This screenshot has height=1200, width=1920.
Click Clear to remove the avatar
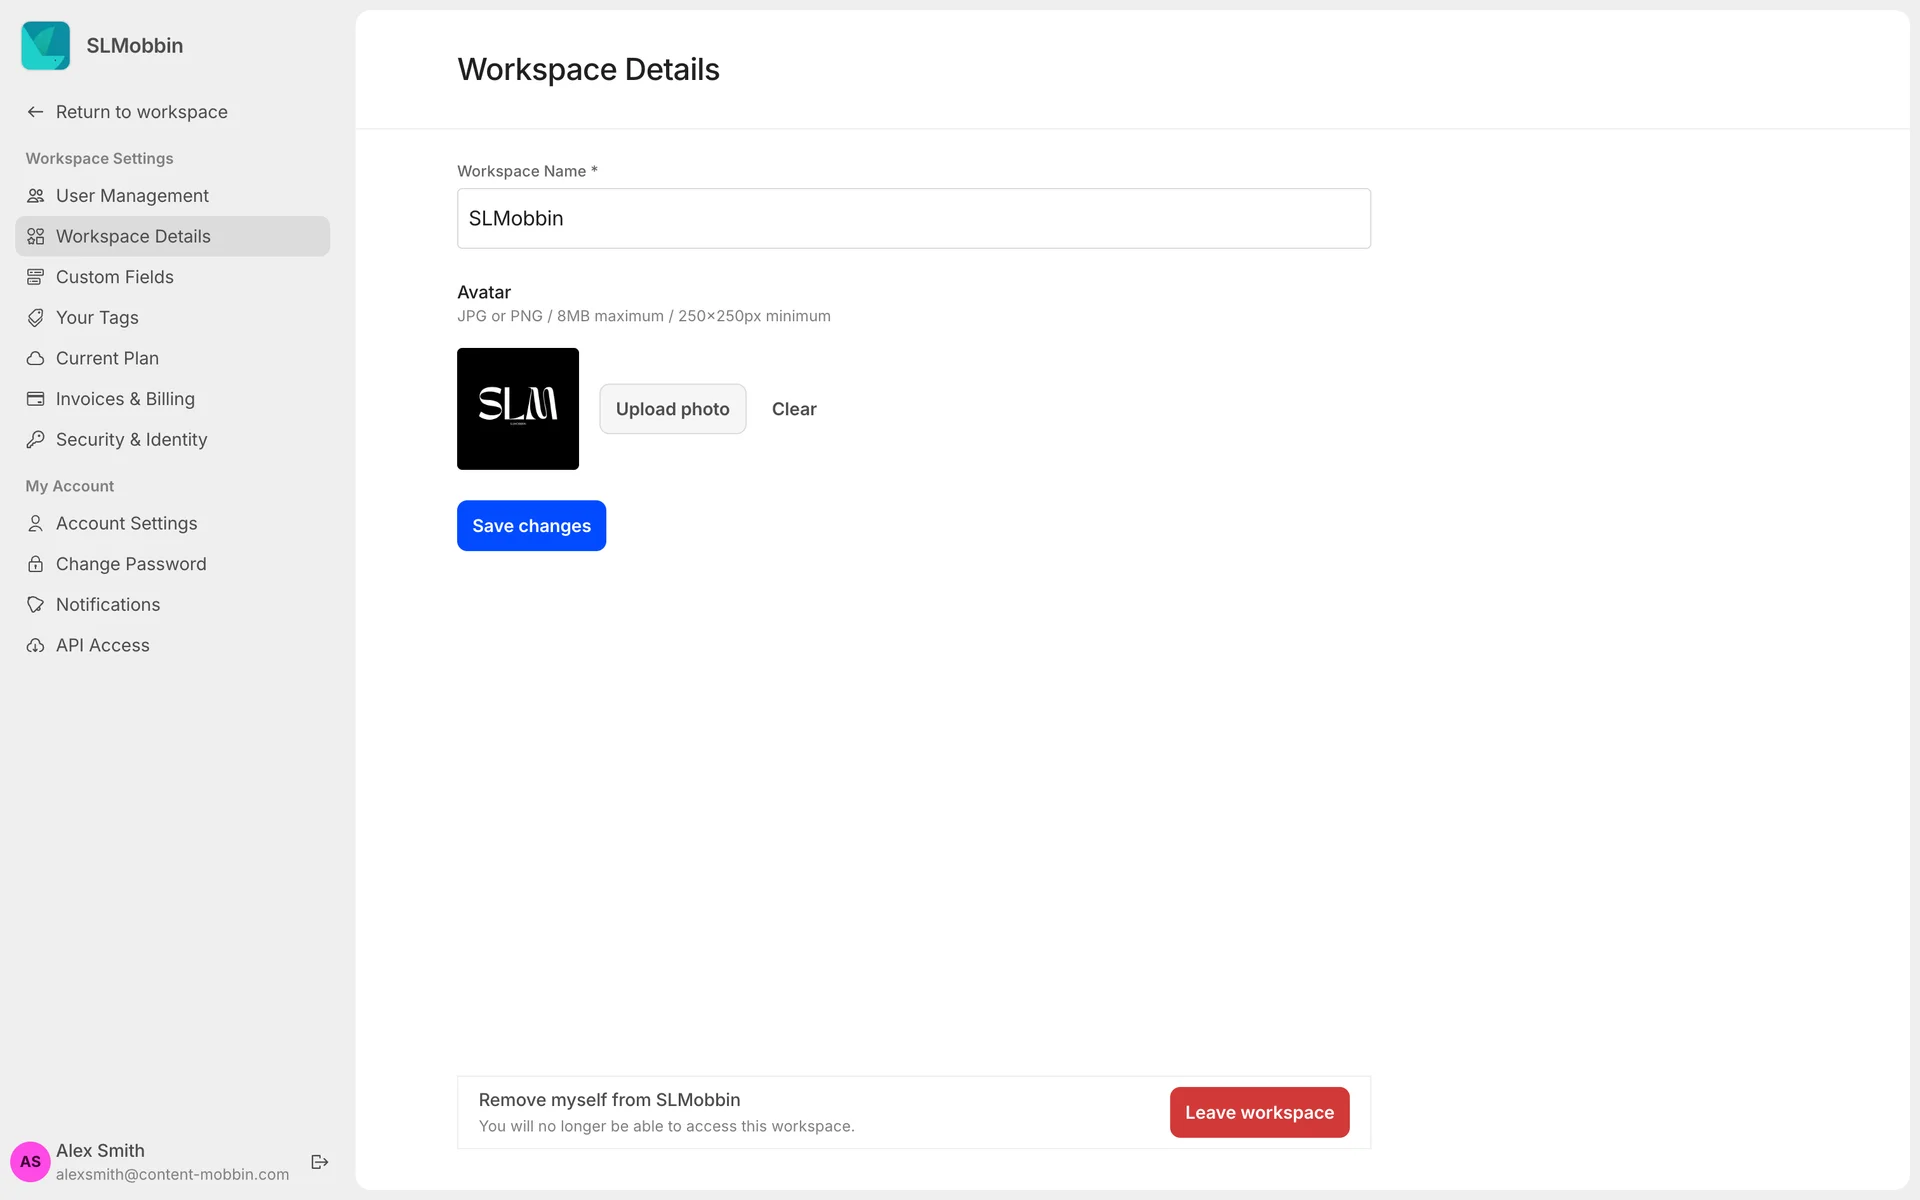pyautogui.click(x=794, y=409)
